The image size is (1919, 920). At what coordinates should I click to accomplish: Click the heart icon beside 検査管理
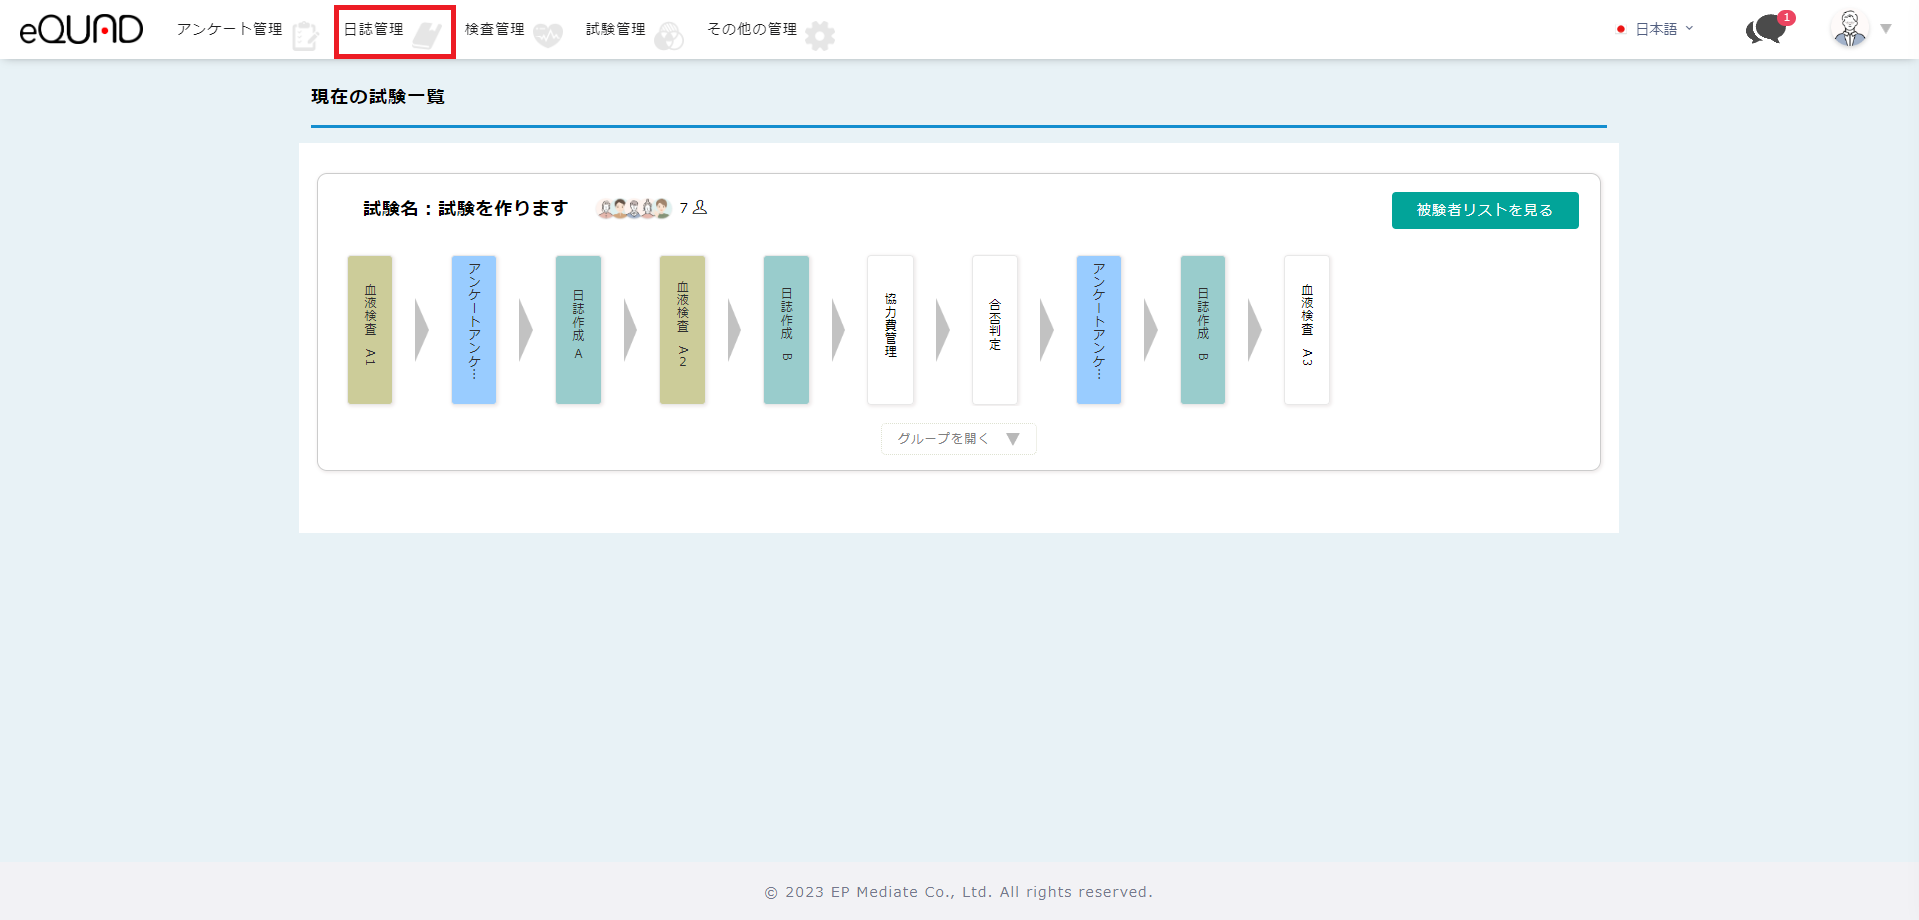548,36
